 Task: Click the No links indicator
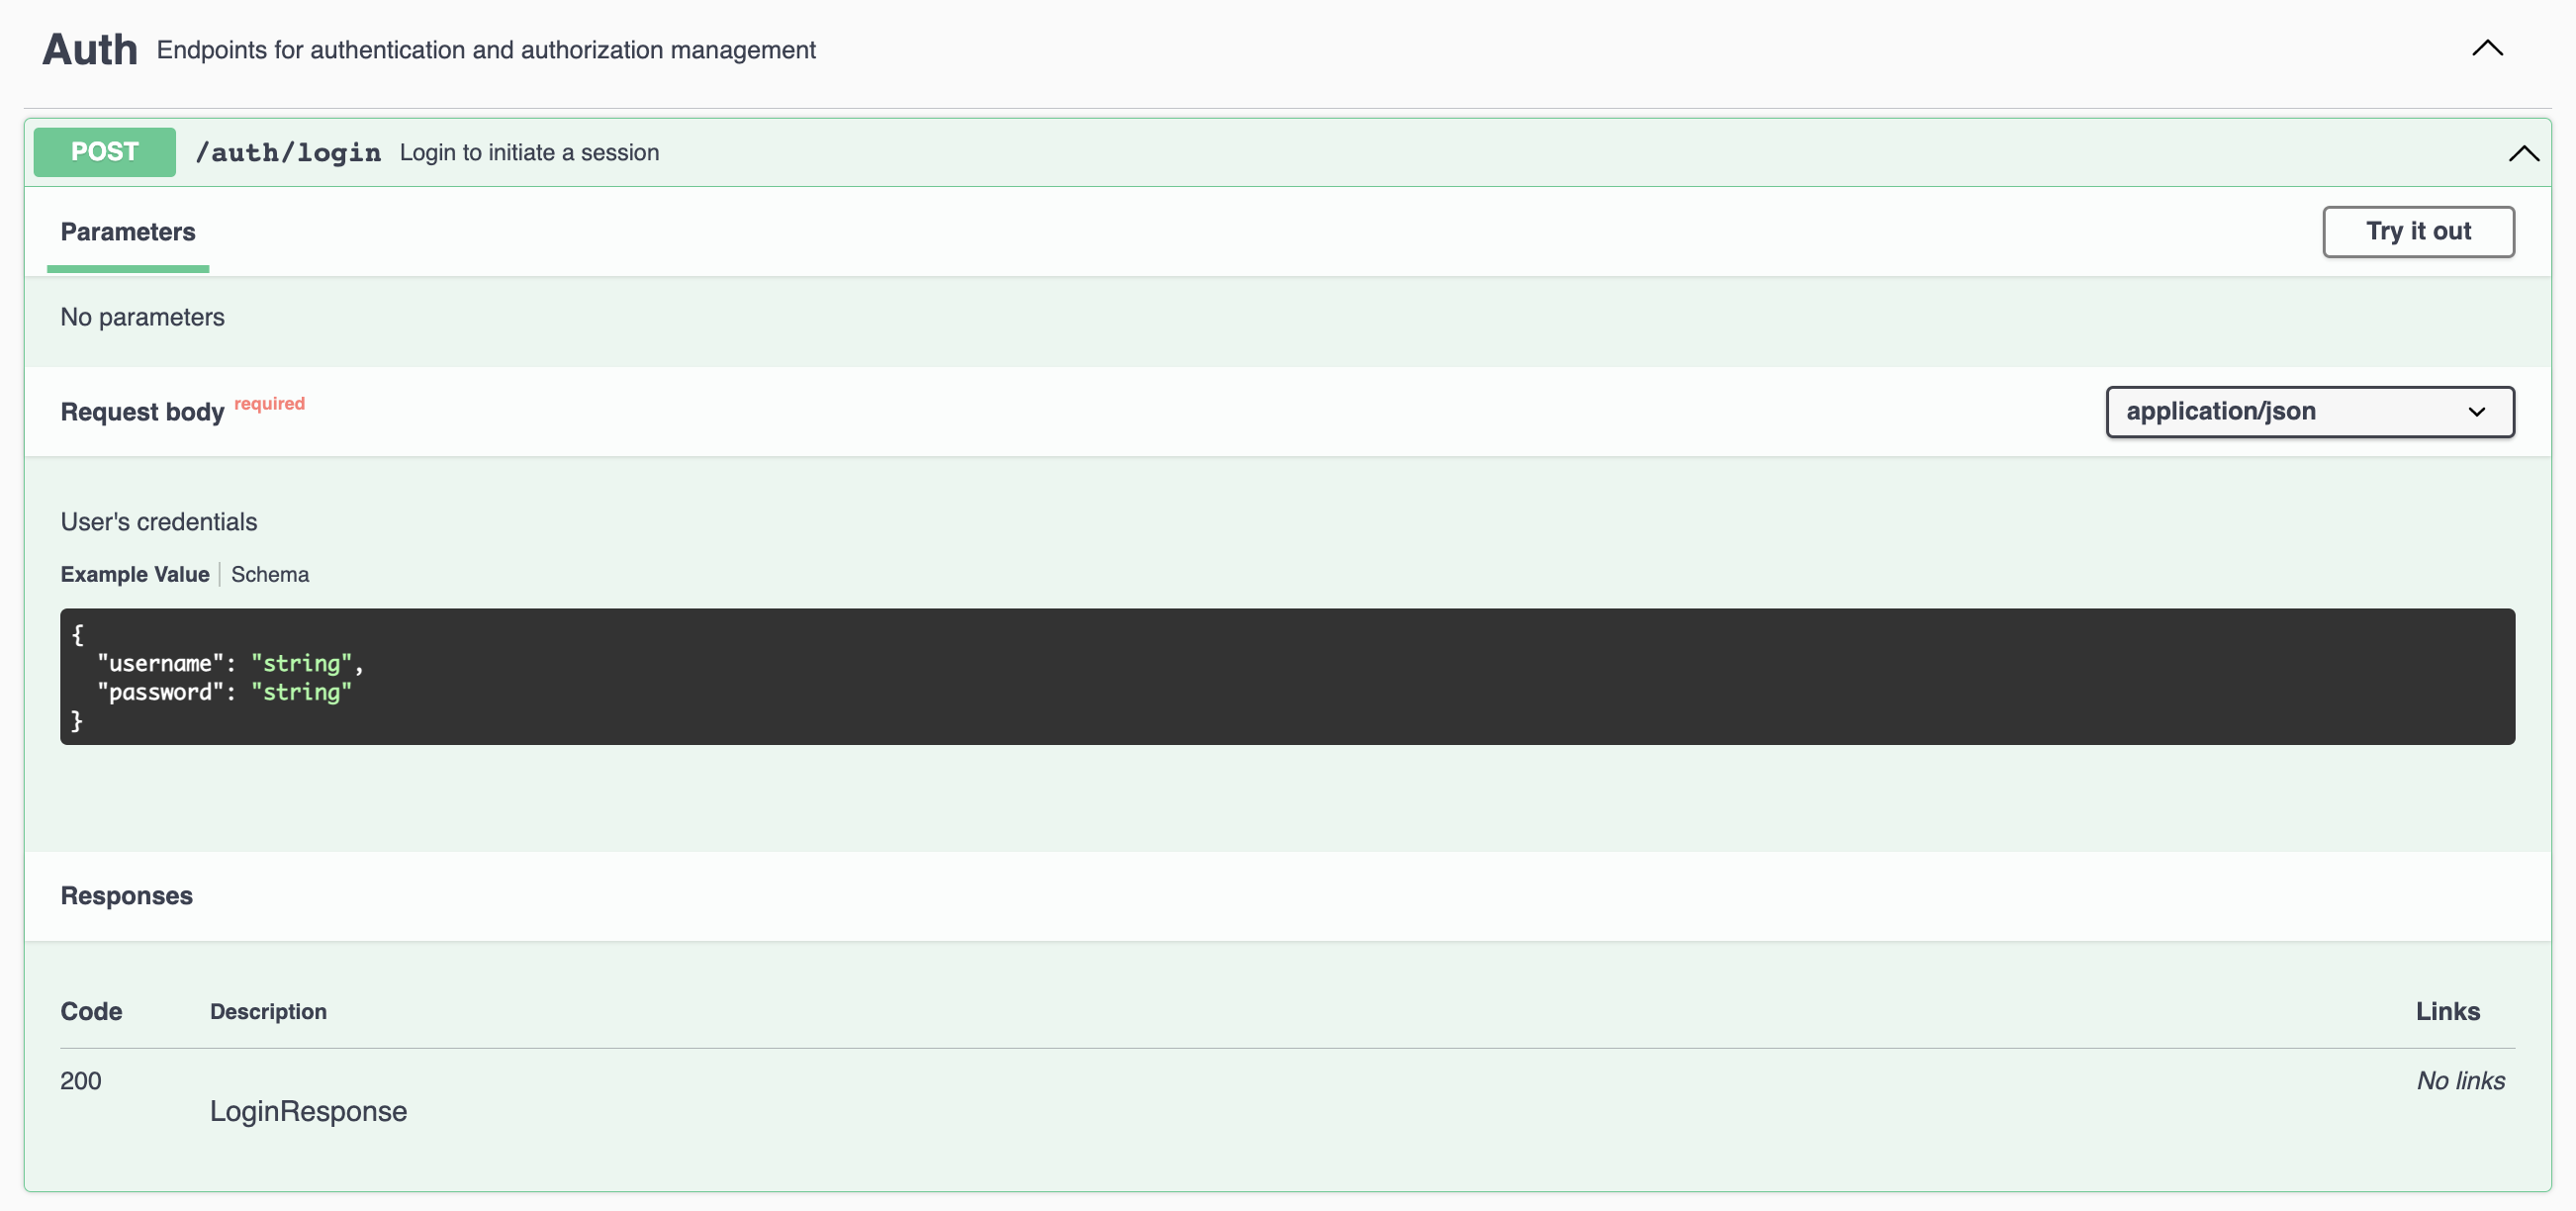pyautogui.click(x=2460, y=1080)
